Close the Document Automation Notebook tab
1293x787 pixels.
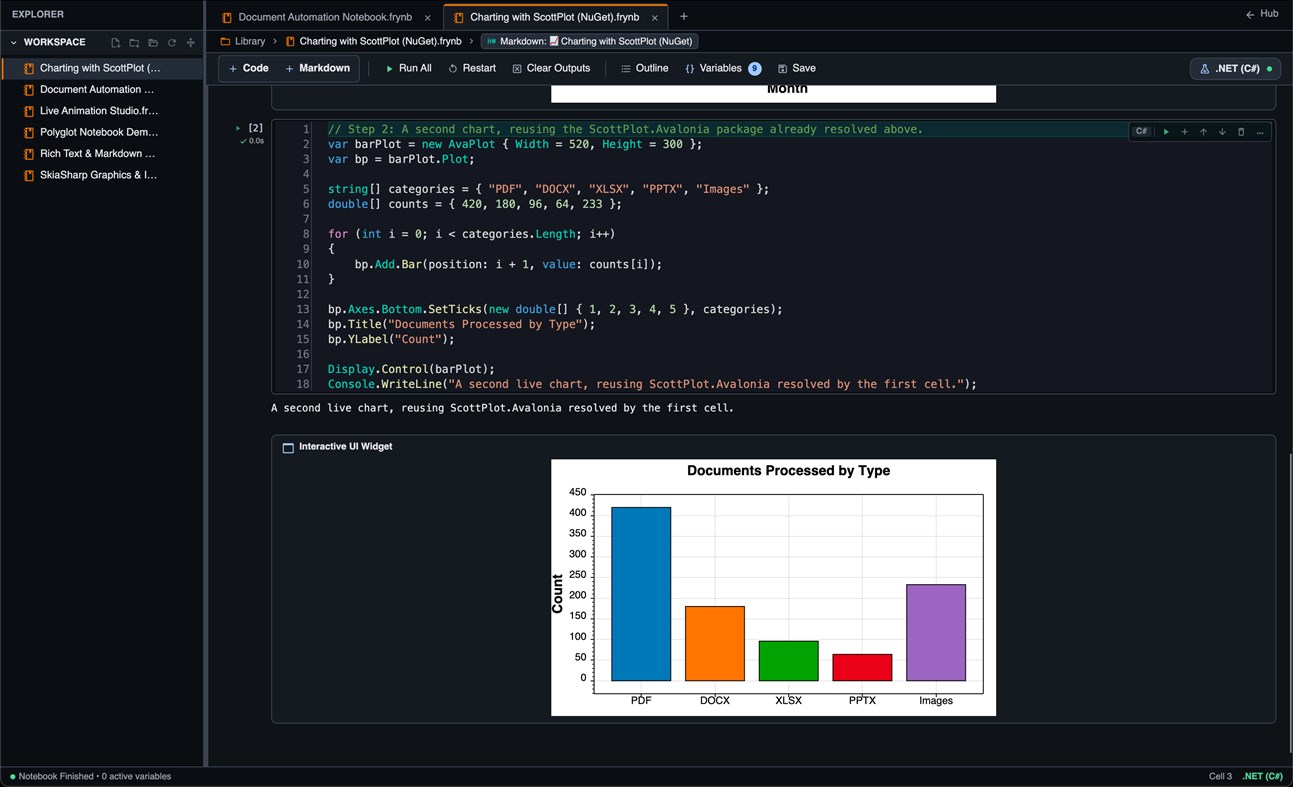[428, 18]
